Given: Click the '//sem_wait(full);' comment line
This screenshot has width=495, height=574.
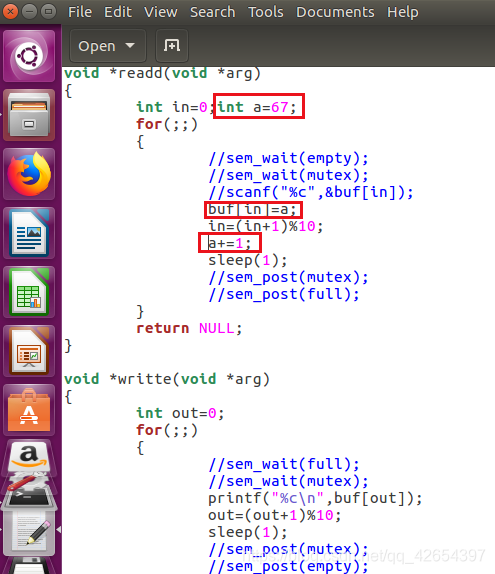Looking at the screenshot, I should 284,464.
